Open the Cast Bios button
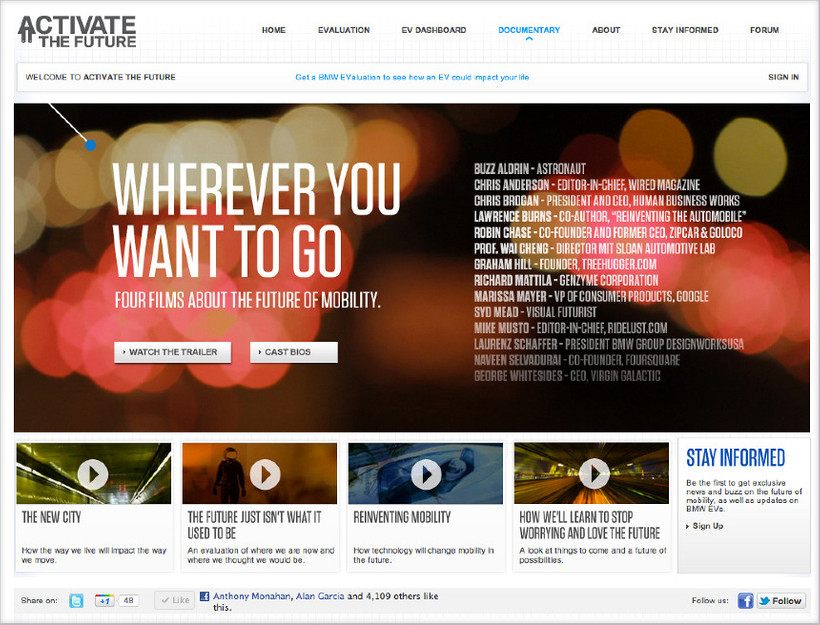 [x=294, y=352]
